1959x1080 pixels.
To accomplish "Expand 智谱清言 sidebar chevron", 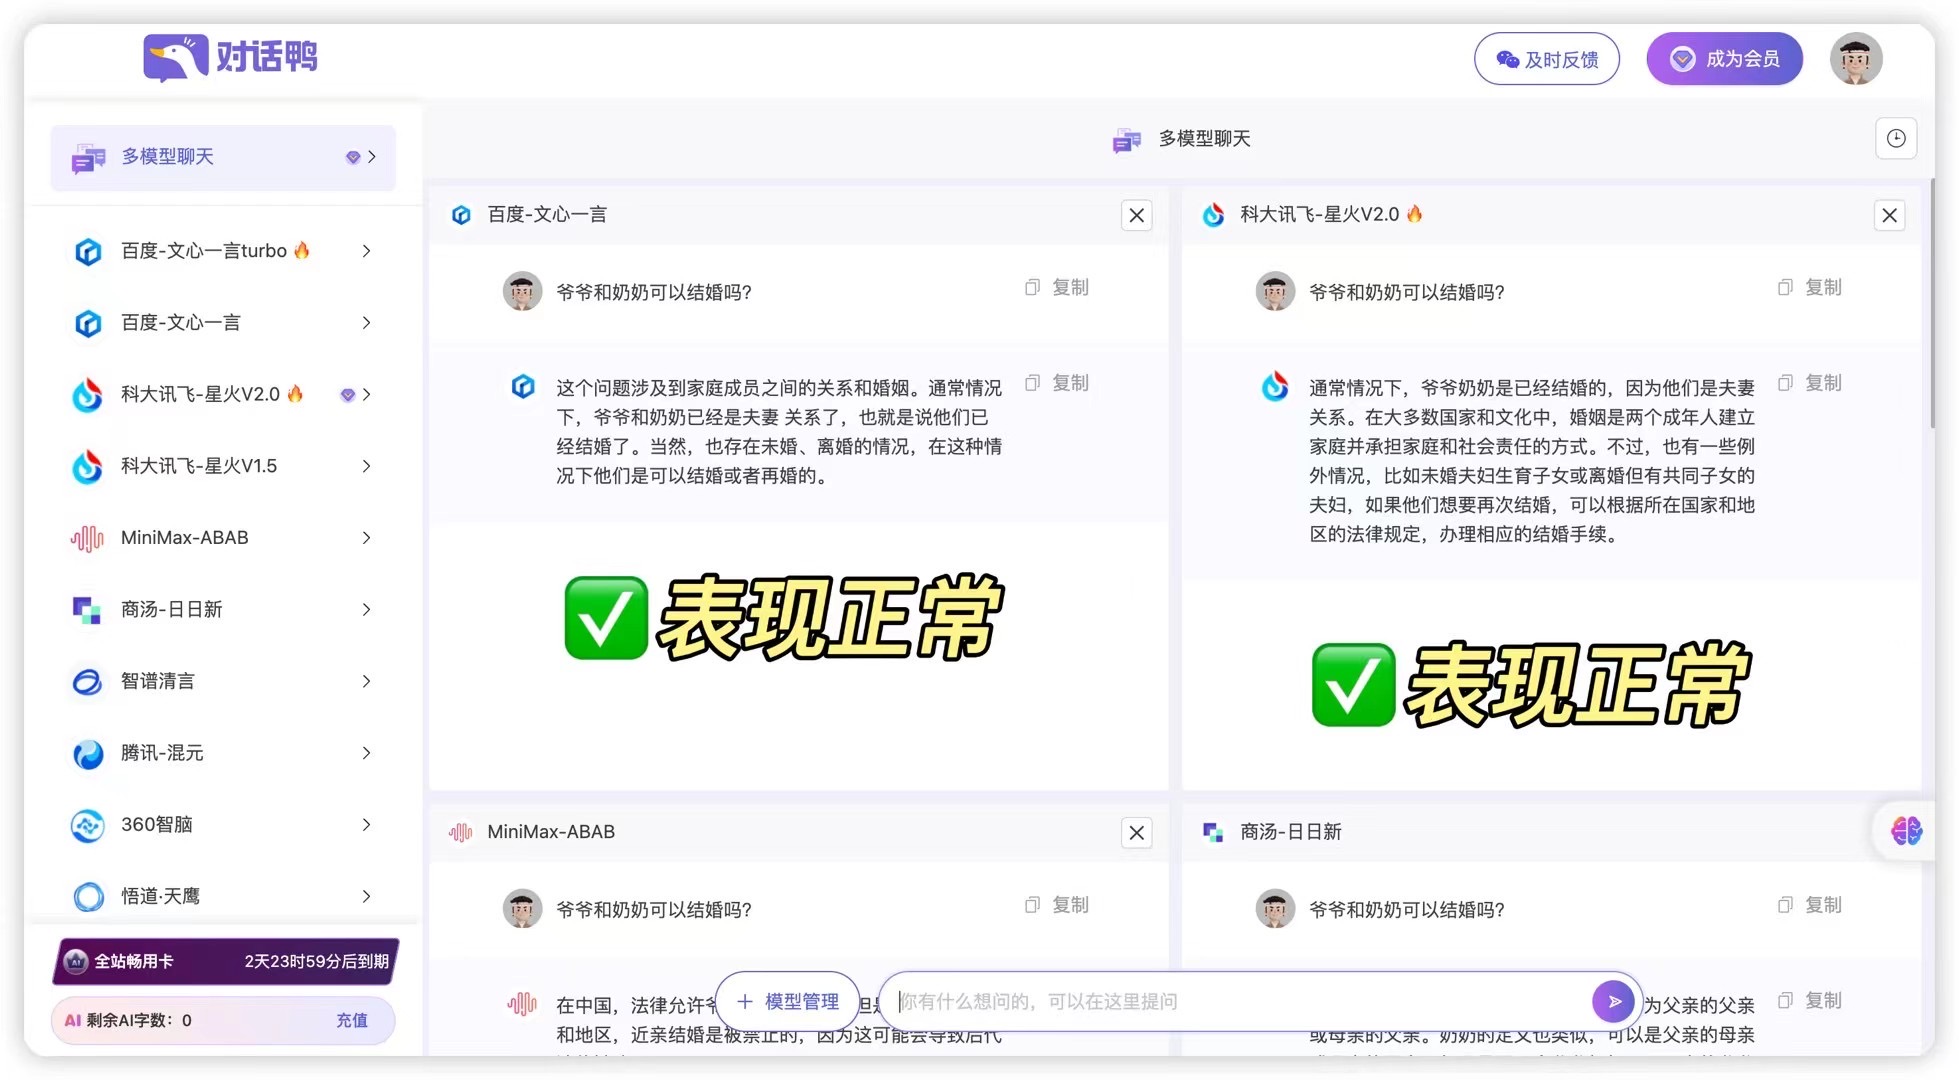I will pyautogui.click(x=367, y=682).
